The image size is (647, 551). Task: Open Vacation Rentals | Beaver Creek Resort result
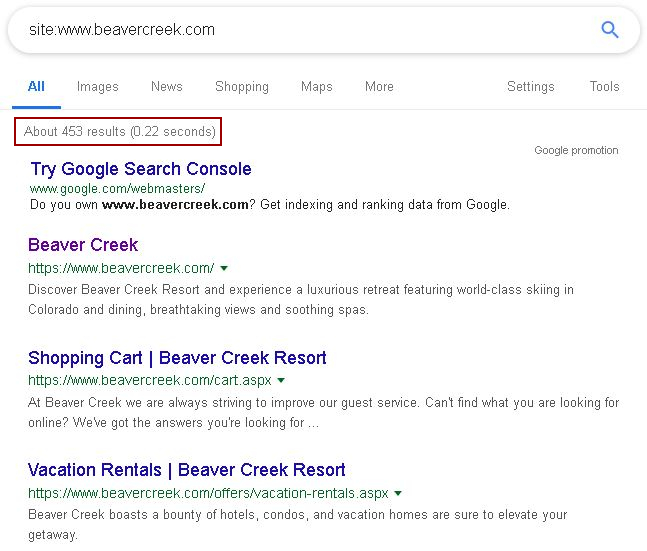click(187, 470)
